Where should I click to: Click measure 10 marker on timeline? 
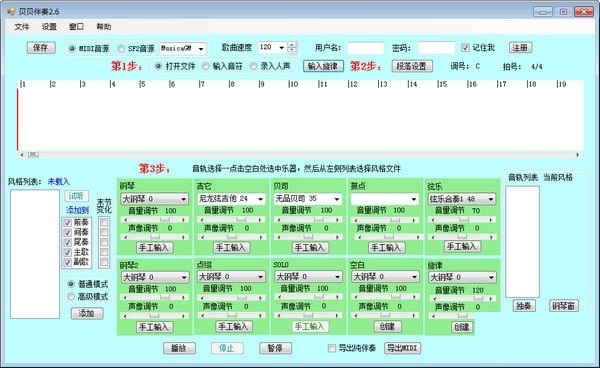coord(293,84)
